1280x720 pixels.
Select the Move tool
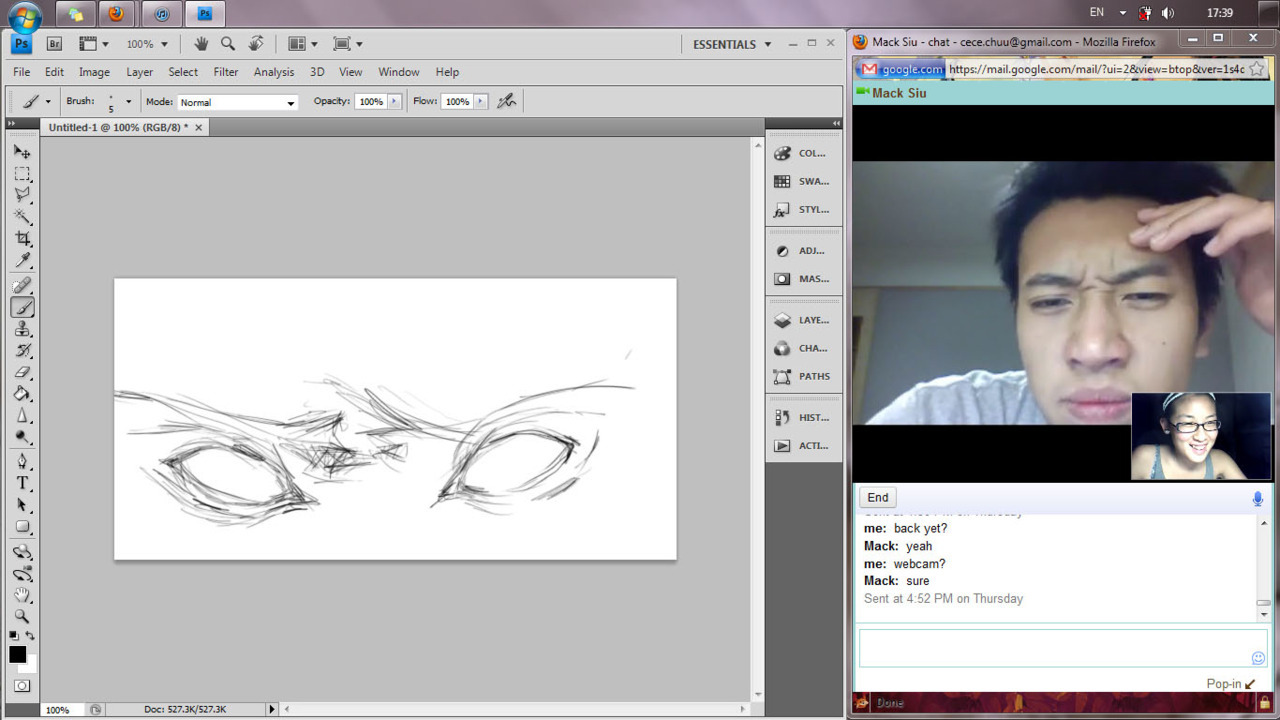[22, 152]
